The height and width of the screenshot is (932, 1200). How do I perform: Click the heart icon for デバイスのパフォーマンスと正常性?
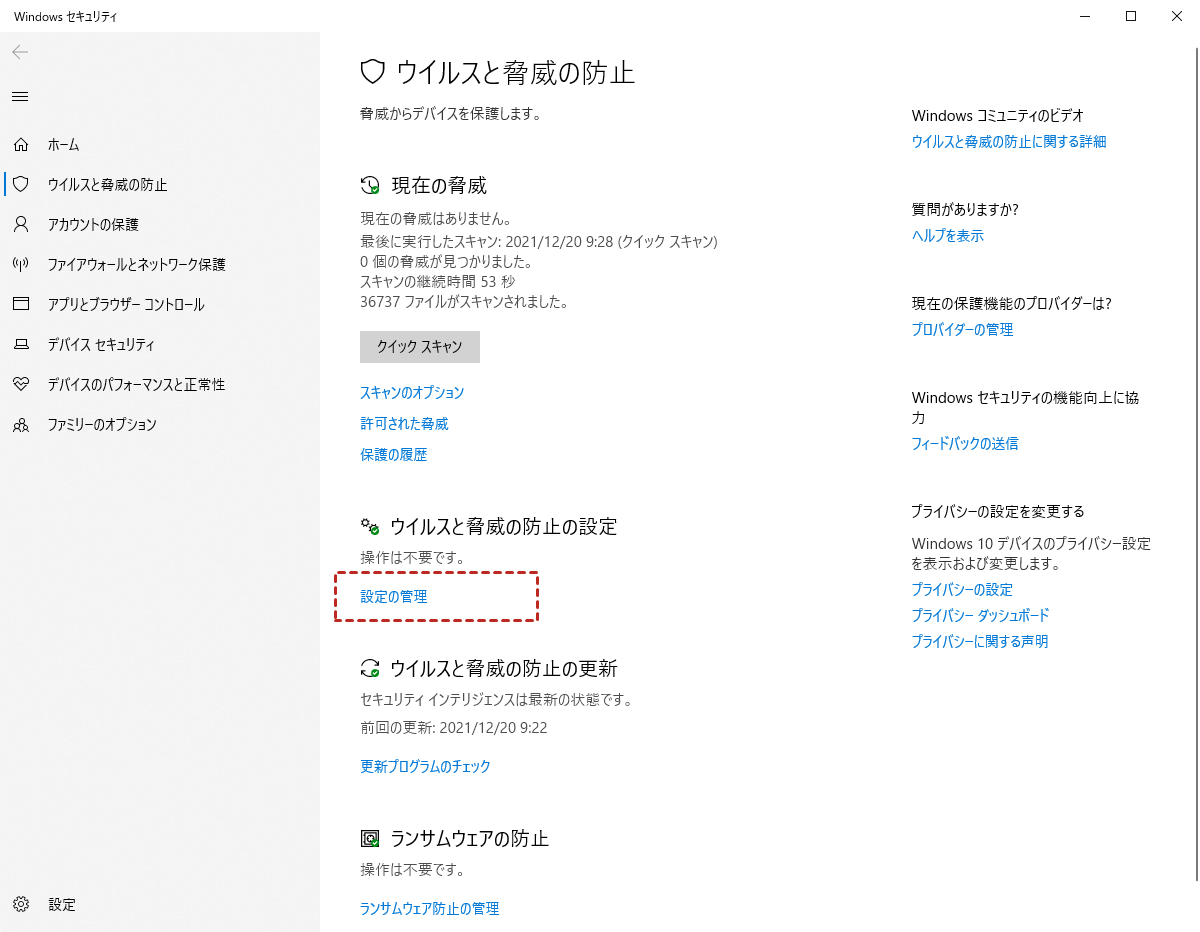click(x=20, y=384)
